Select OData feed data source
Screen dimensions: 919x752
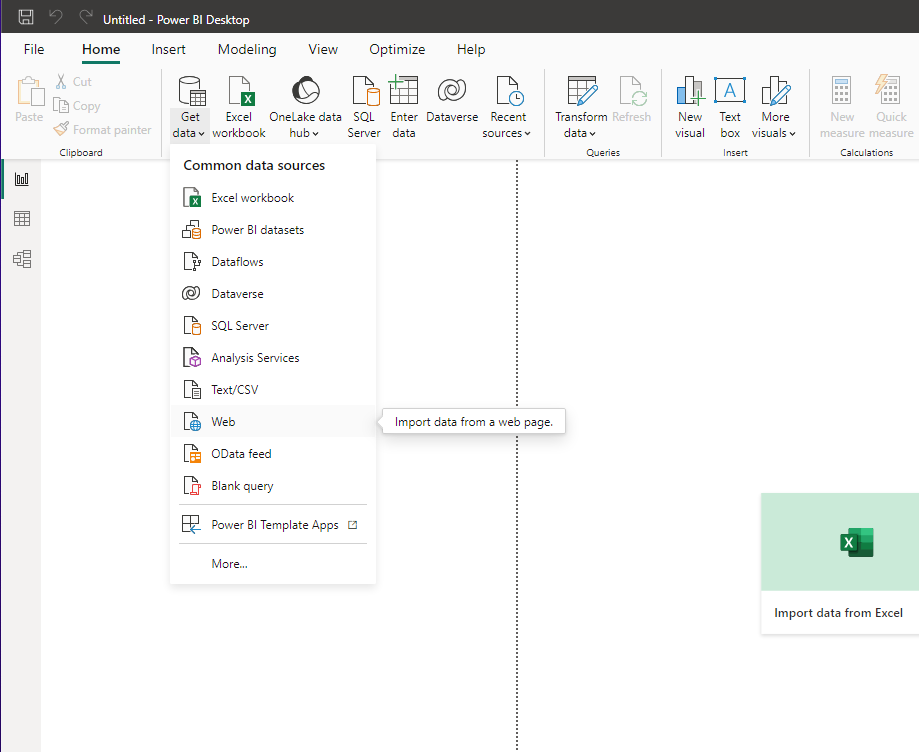[273, 454]
